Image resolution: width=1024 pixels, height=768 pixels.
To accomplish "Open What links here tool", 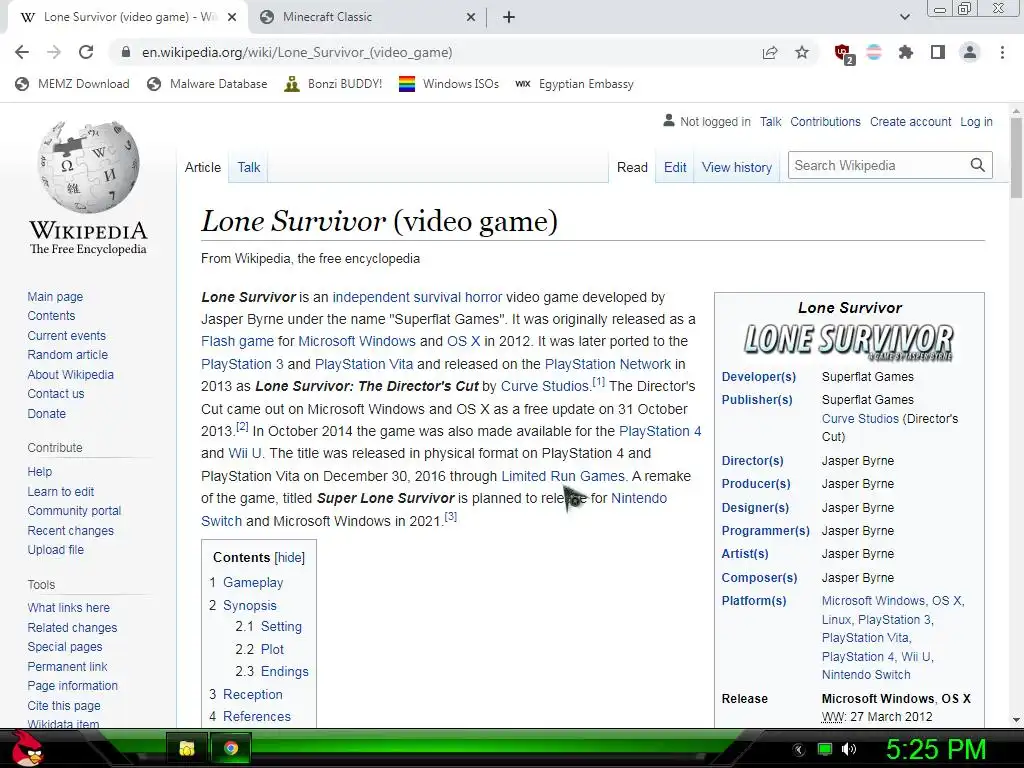I will click(69, 607).
